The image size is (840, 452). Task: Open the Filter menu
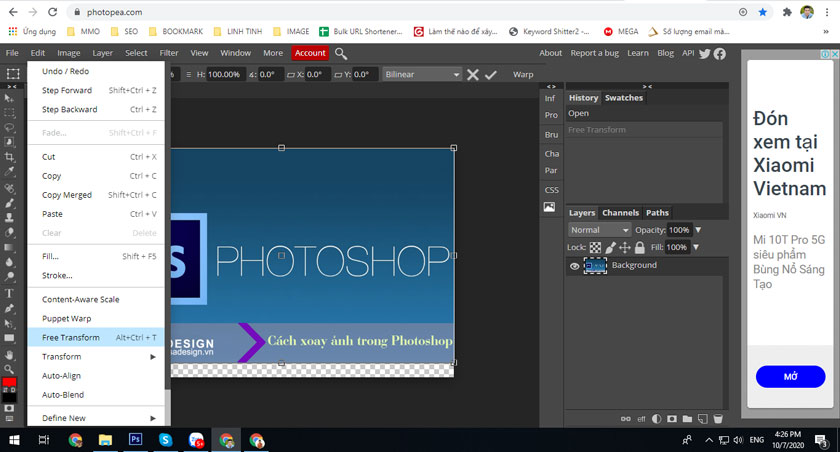coord(169,53)
